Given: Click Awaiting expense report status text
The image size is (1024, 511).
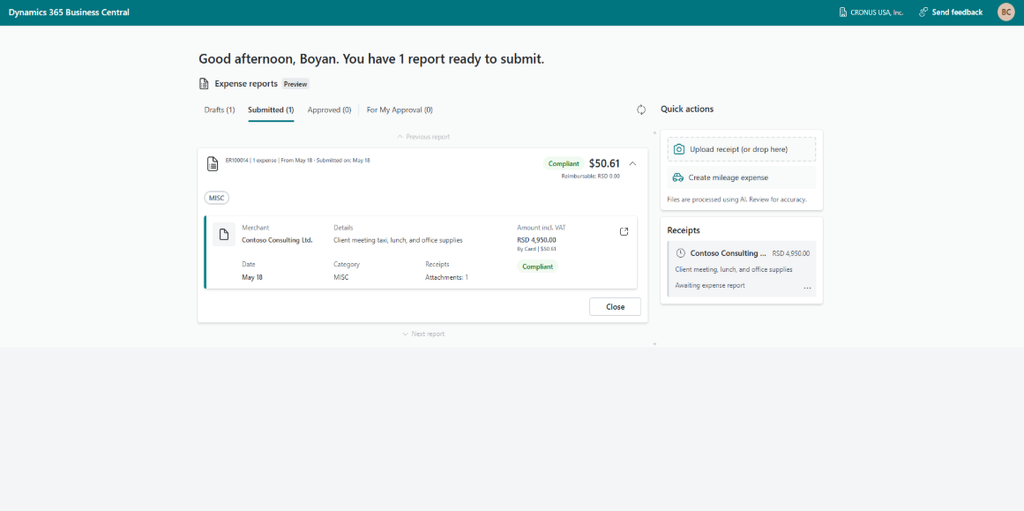Looking at the screenshot, I should point(710,286).
